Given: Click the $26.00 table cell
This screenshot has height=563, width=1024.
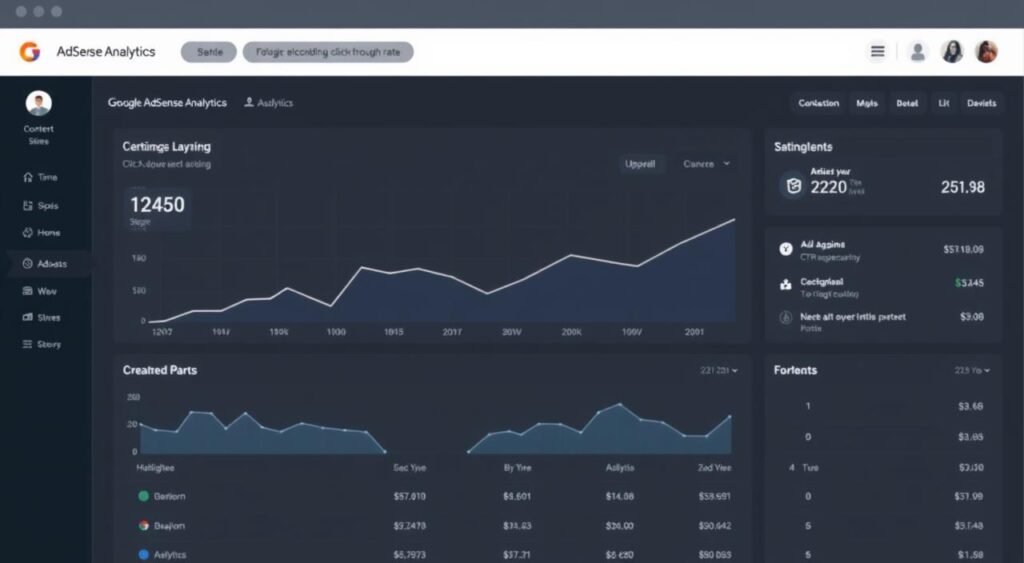Looking at the screenshot, I should pyautogui.click(x=620, y=526).
